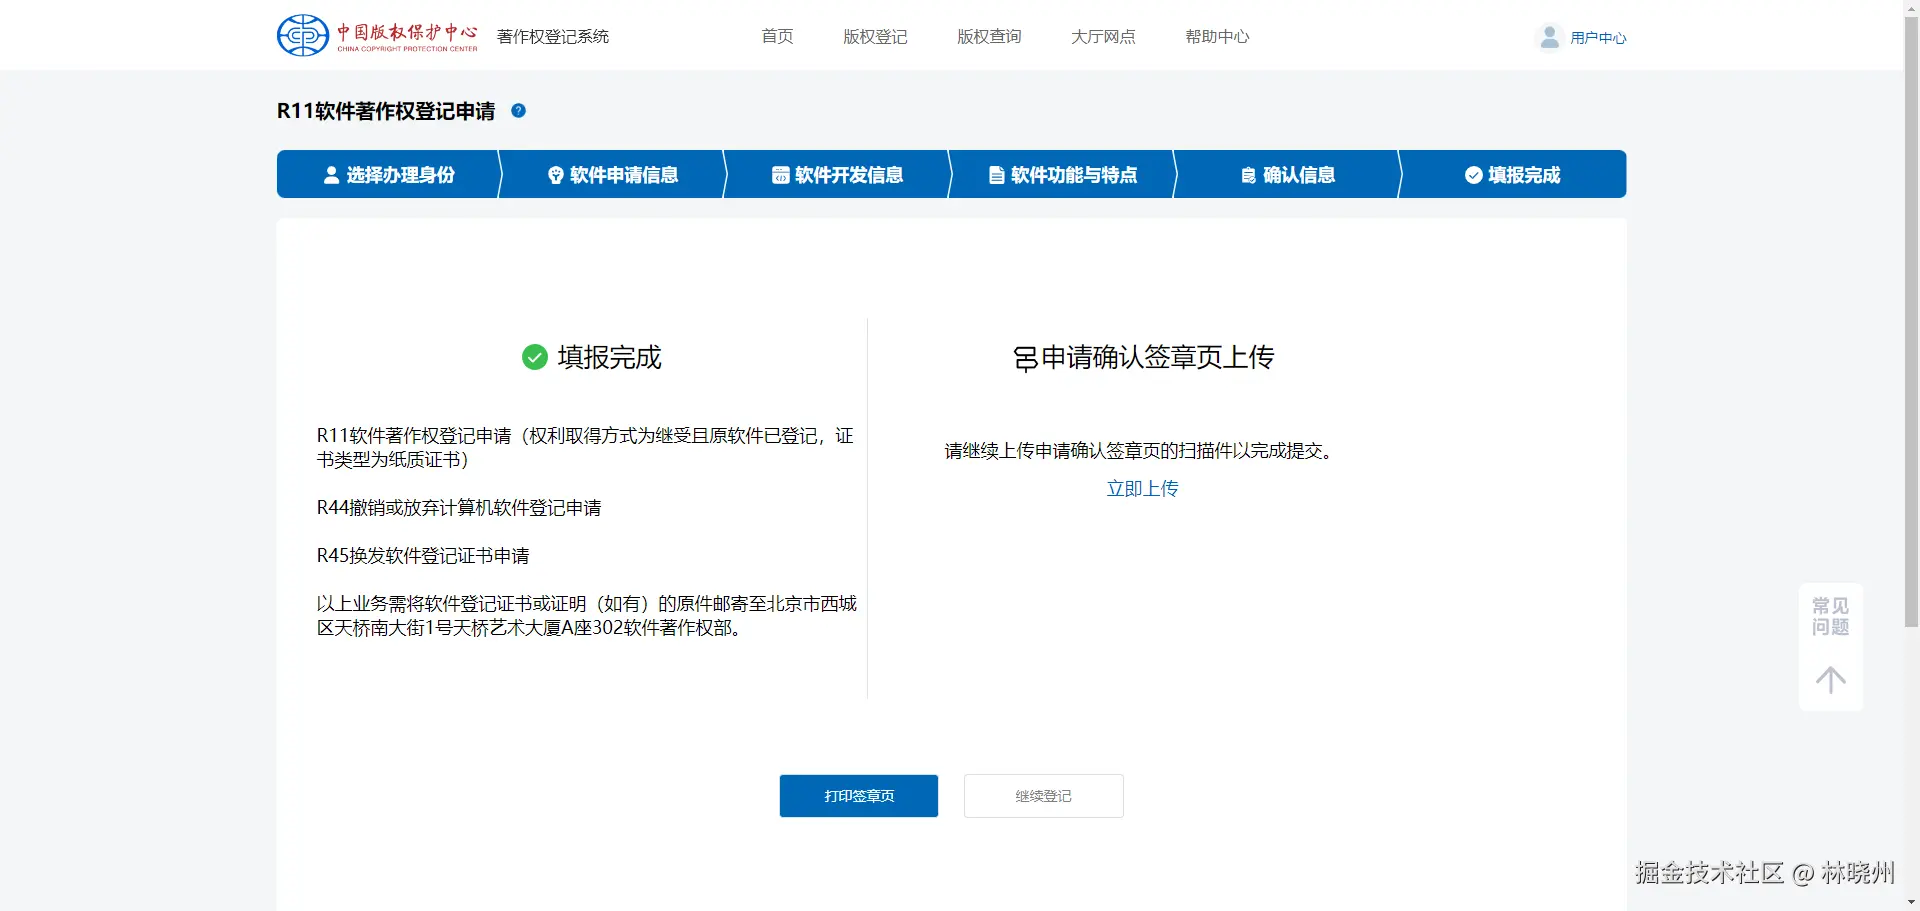The height and width of the screenshot is (911, 1920).
Task: Open the 版权登记 menu
Action: click(x=875, y=37)
